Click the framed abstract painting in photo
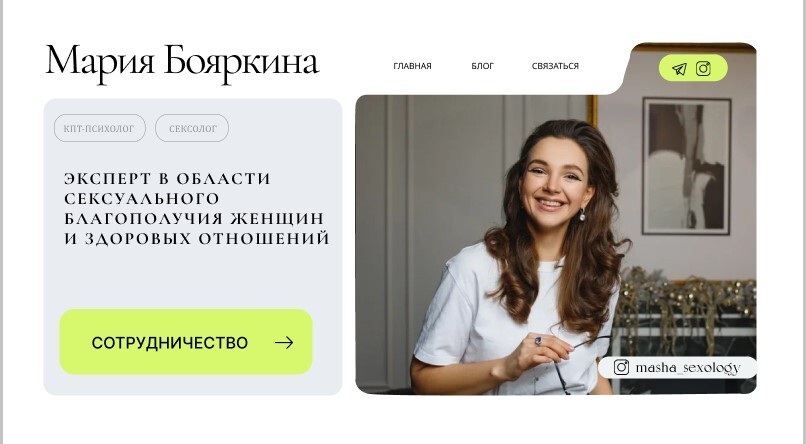This screenshot has height=444, width=806. [686, 166]
